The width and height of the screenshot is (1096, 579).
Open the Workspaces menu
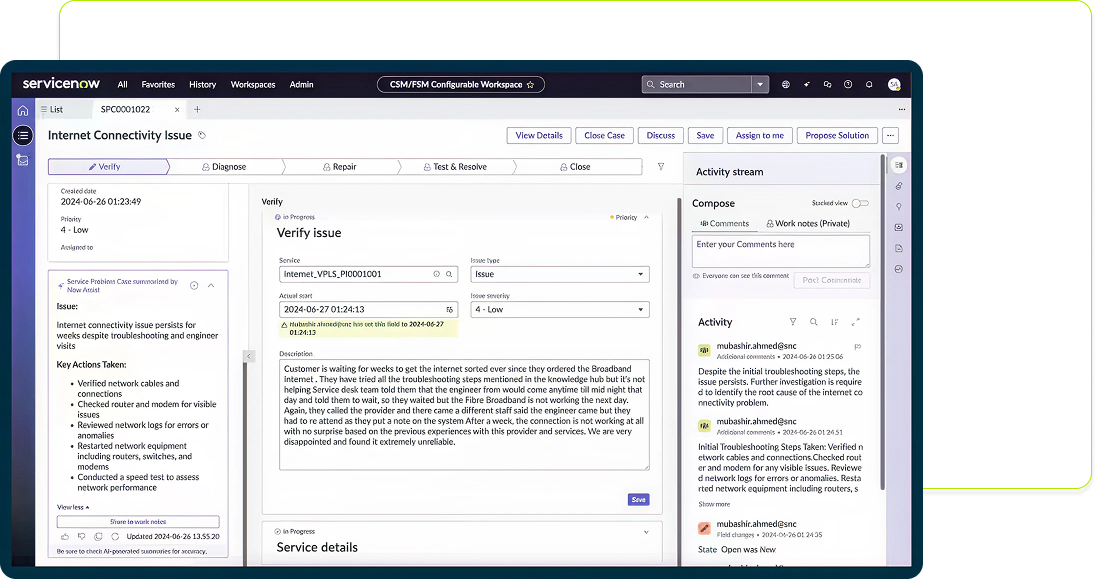pyautogui.click(x=253, y=85)
